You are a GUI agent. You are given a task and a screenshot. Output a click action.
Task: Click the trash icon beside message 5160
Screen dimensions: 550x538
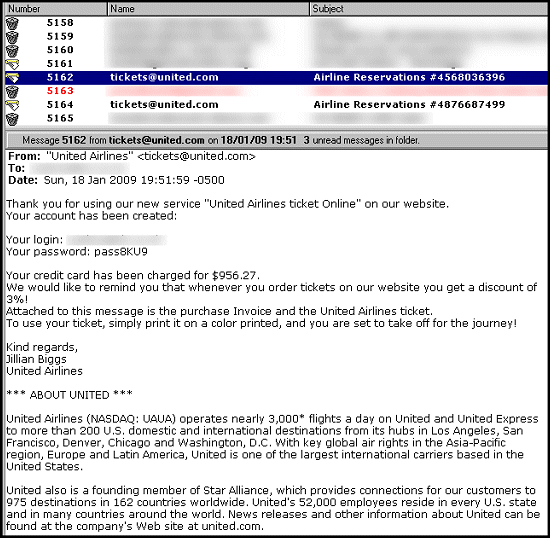click(12, 51)
